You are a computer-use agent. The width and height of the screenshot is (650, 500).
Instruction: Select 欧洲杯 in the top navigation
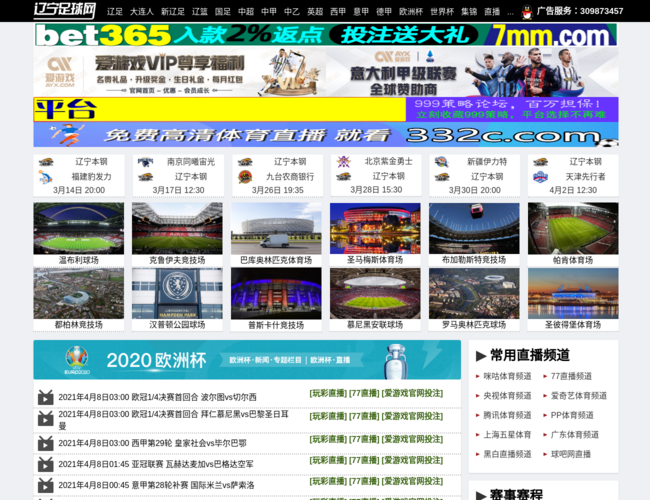coord(411,12)
